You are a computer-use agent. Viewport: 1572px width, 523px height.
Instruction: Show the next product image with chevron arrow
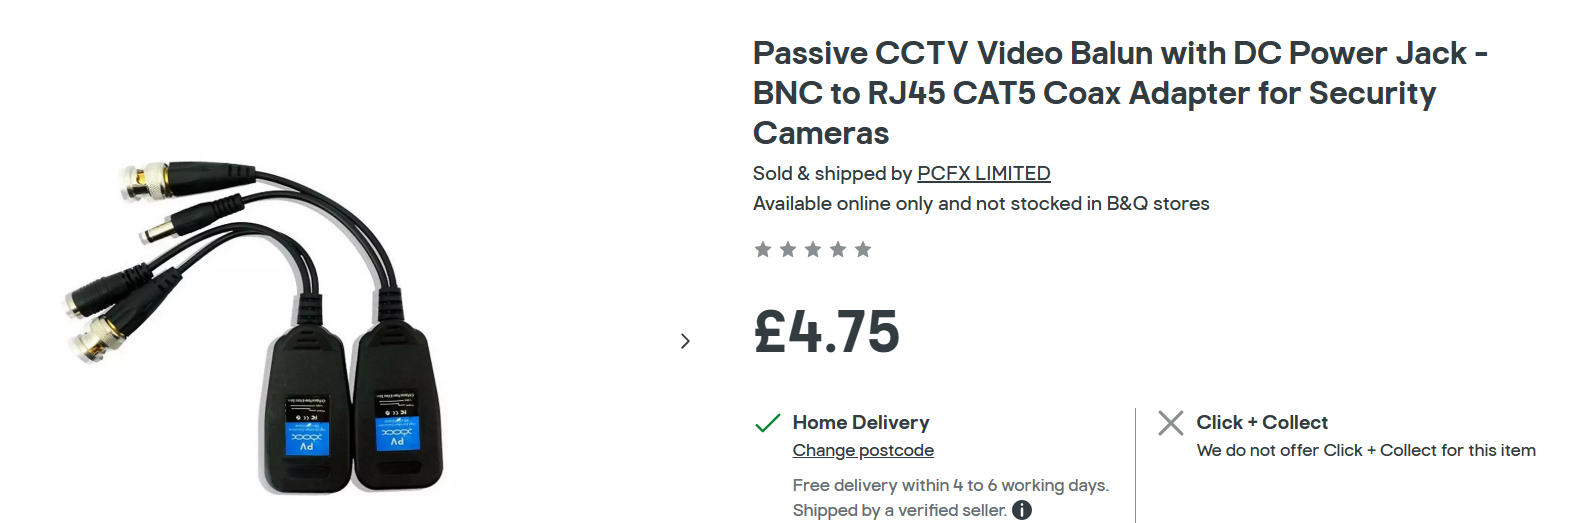tap(685, 341)
